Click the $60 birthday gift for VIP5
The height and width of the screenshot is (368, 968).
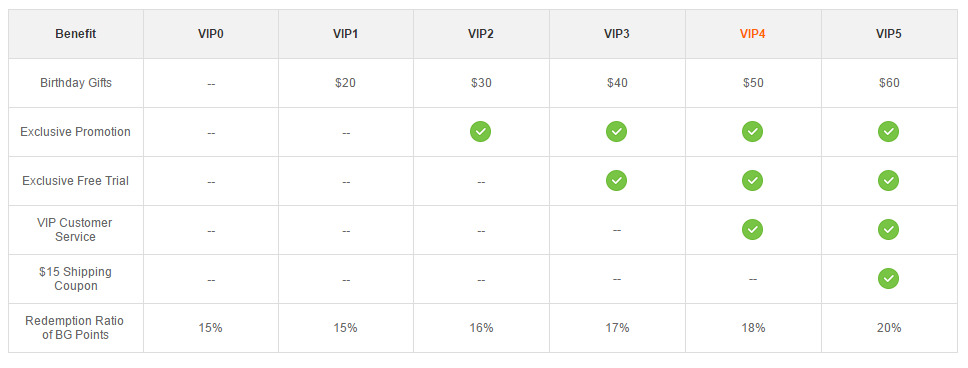[x=889, y=83]
